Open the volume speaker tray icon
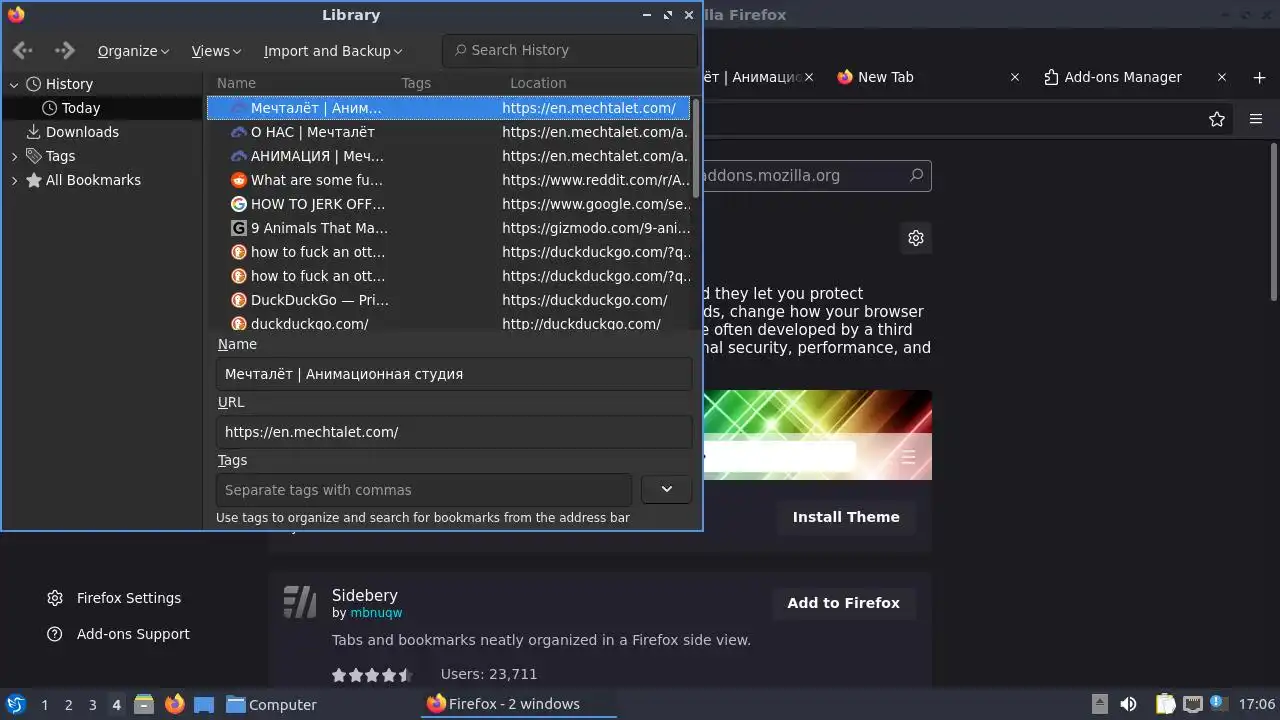Viewport: 1280px width, 720px height. [x=1128, y=704]
